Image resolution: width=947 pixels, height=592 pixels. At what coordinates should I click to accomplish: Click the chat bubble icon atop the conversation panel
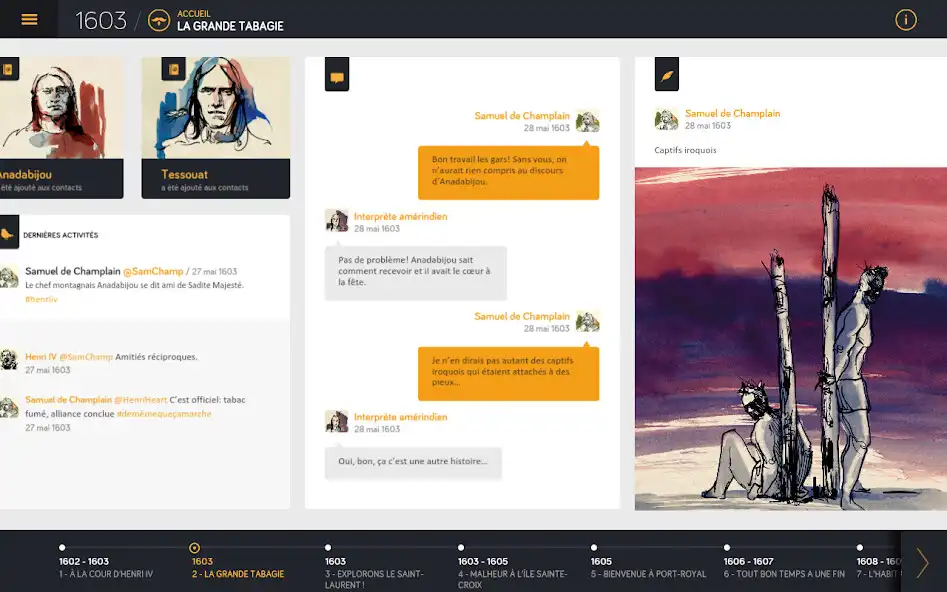337,75
